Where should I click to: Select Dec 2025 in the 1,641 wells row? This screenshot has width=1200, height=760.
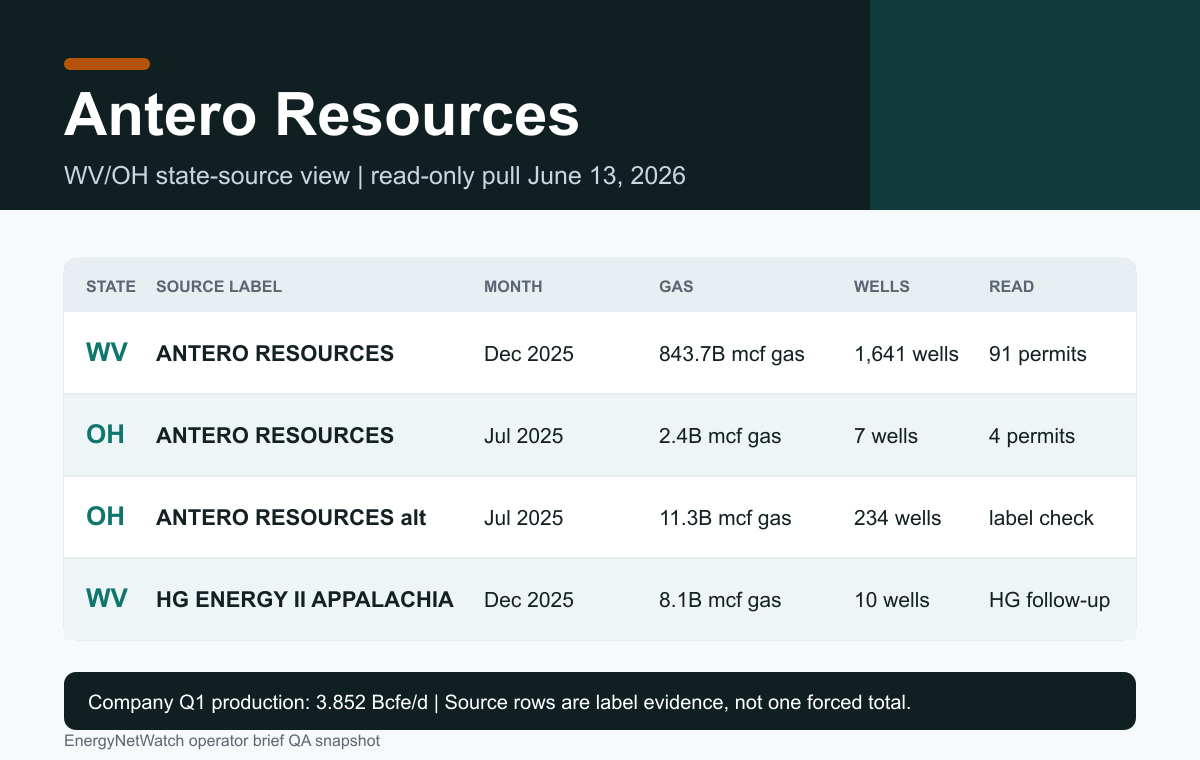pyautogui.click(x=529, y=354)
